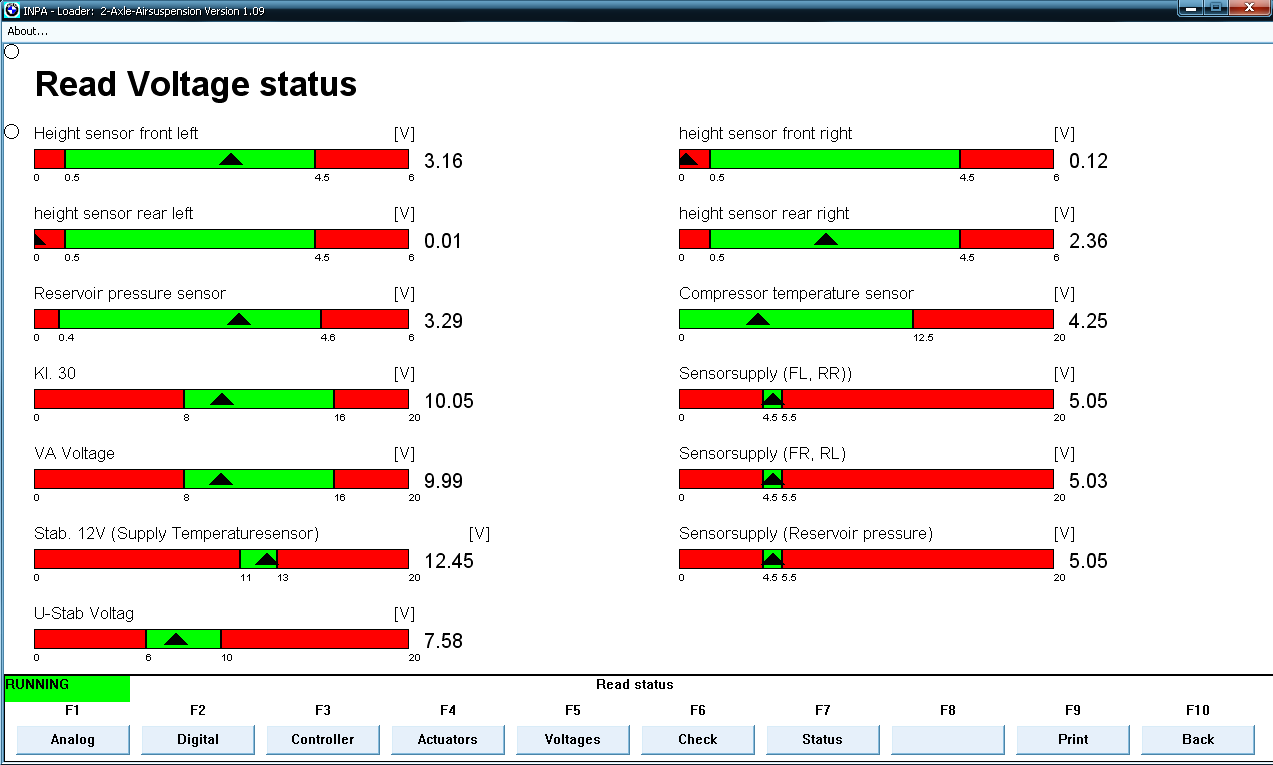Screen dimensions: 1273x765
Task: Run the Check function
Action: [x=698, y=740]
